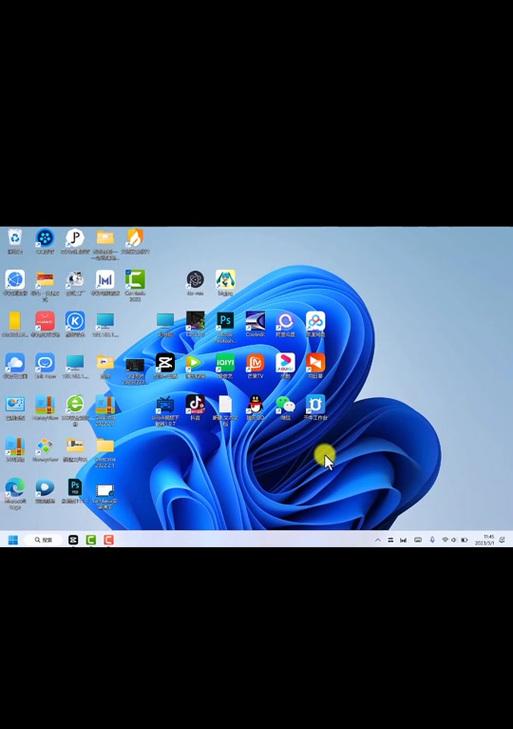Open the blue chat-bubble app desktop icon
Image resolution: width=513 pixels, height=729 pixels.
[45, 363]
